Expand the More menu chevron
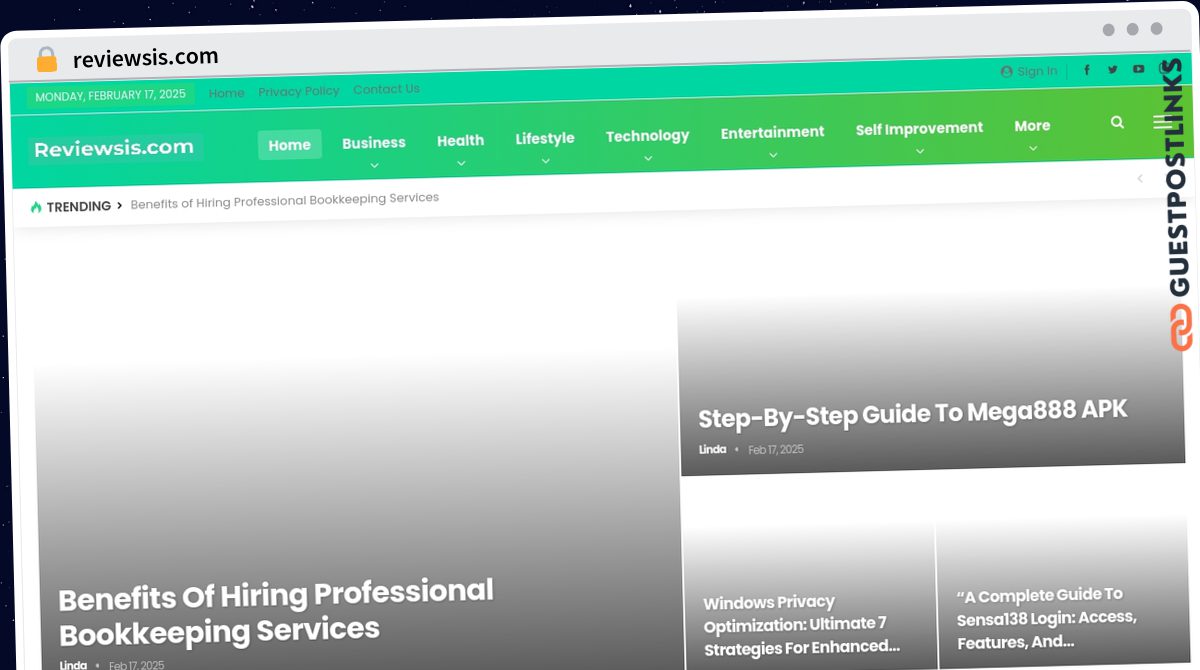 click(1033, 148)
